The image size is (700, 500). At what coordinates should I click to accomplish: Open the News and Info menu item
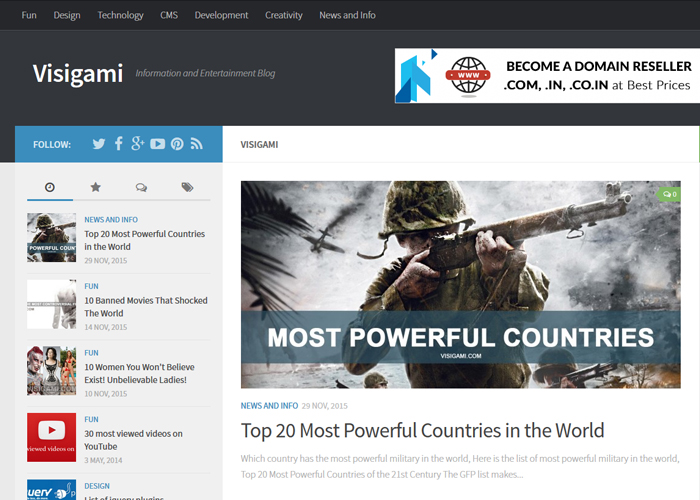[x=347, y=15]
